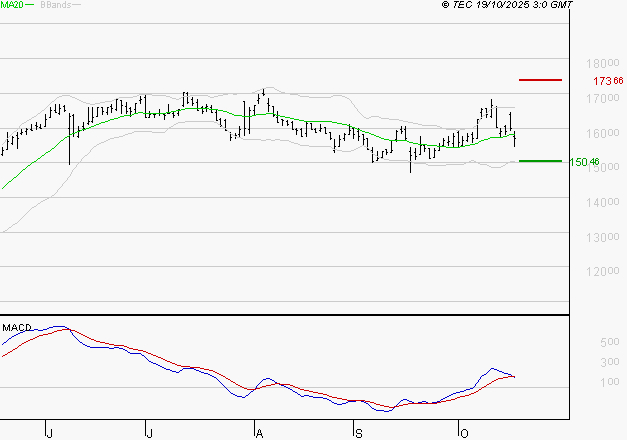627x440 pixels.
Task: Click the 14000 price axis label
Action: tap(603, 202)
